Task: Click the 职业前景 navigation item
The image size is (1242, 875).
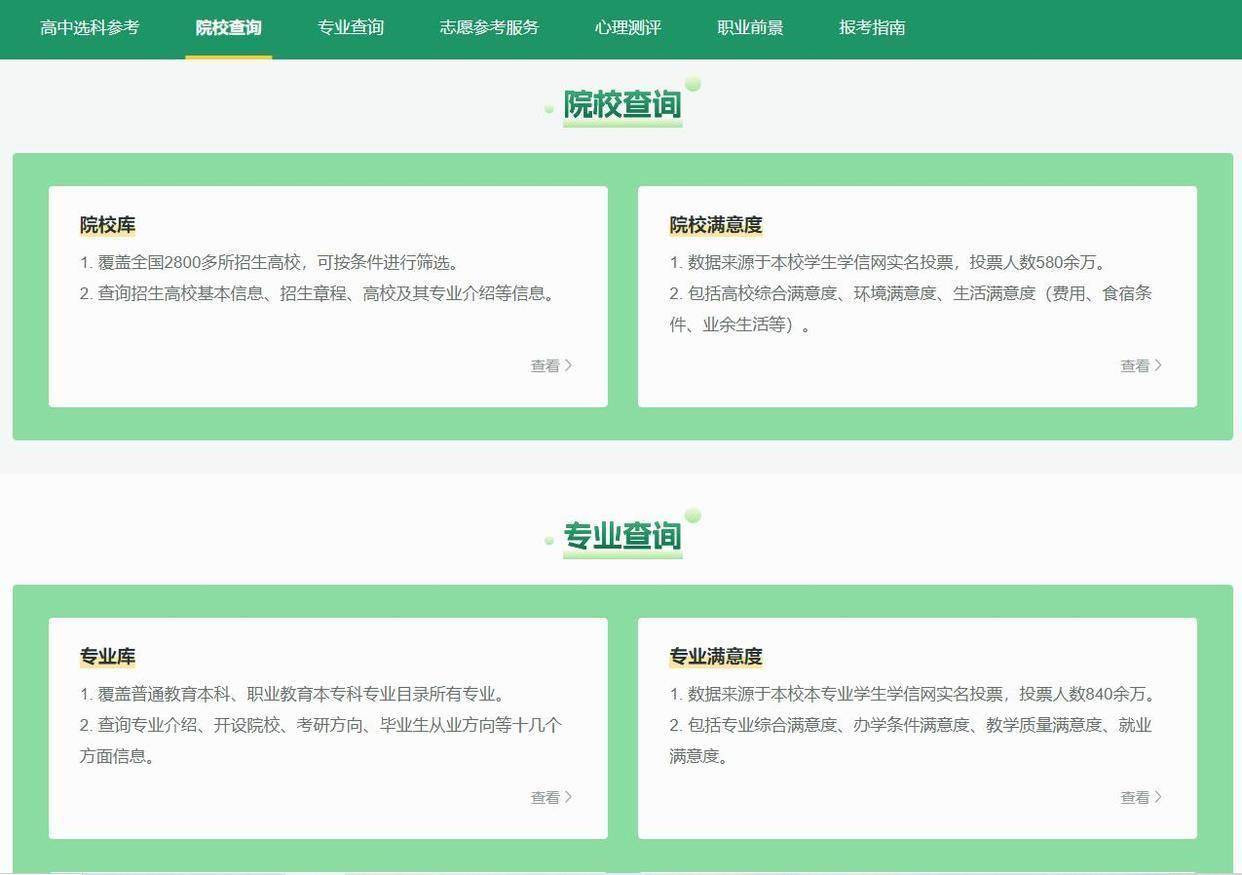Action: click(750, 28)
